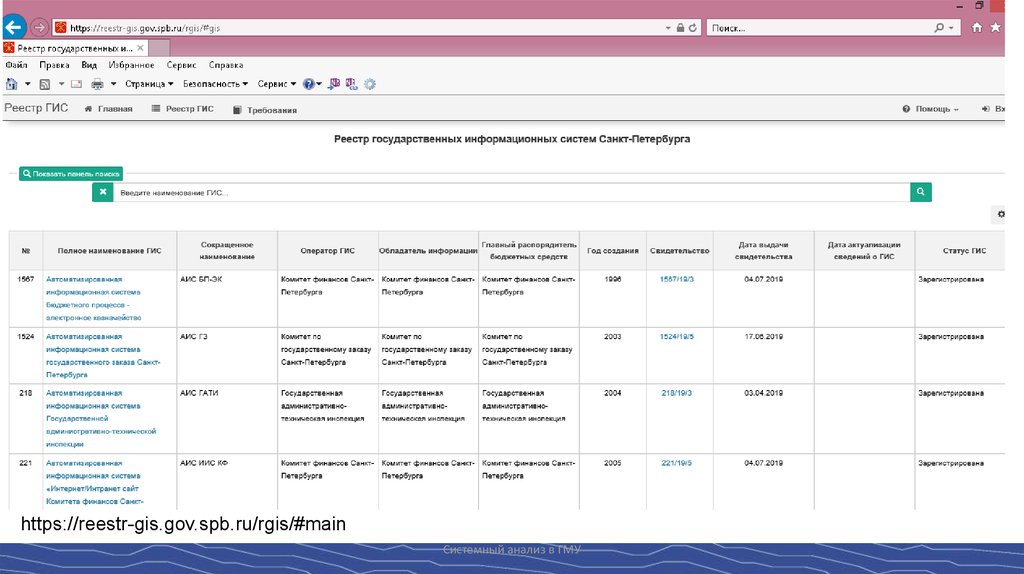The height and width of the screenshot is (574, 1024).
Task: Open the browser home page icon
Action: click(977, 28)
